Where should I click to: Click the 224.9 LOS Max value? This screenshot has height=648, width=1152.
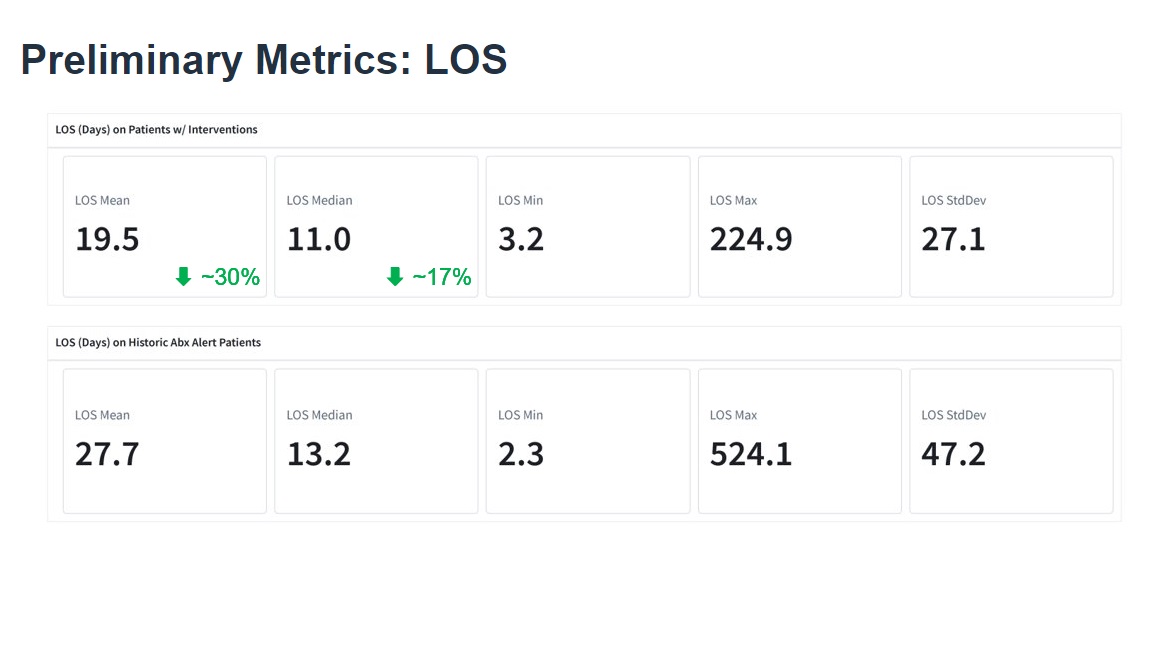(751, 240)
